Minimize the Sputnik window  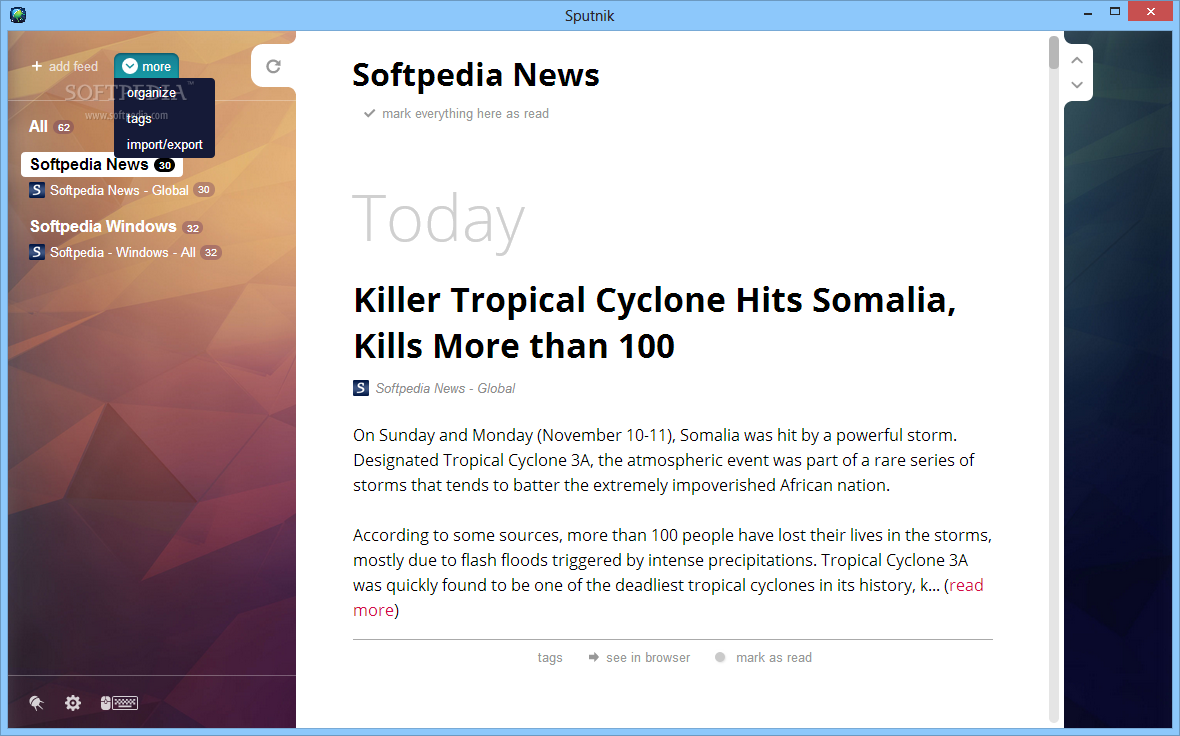click(x=1087, y=12)
